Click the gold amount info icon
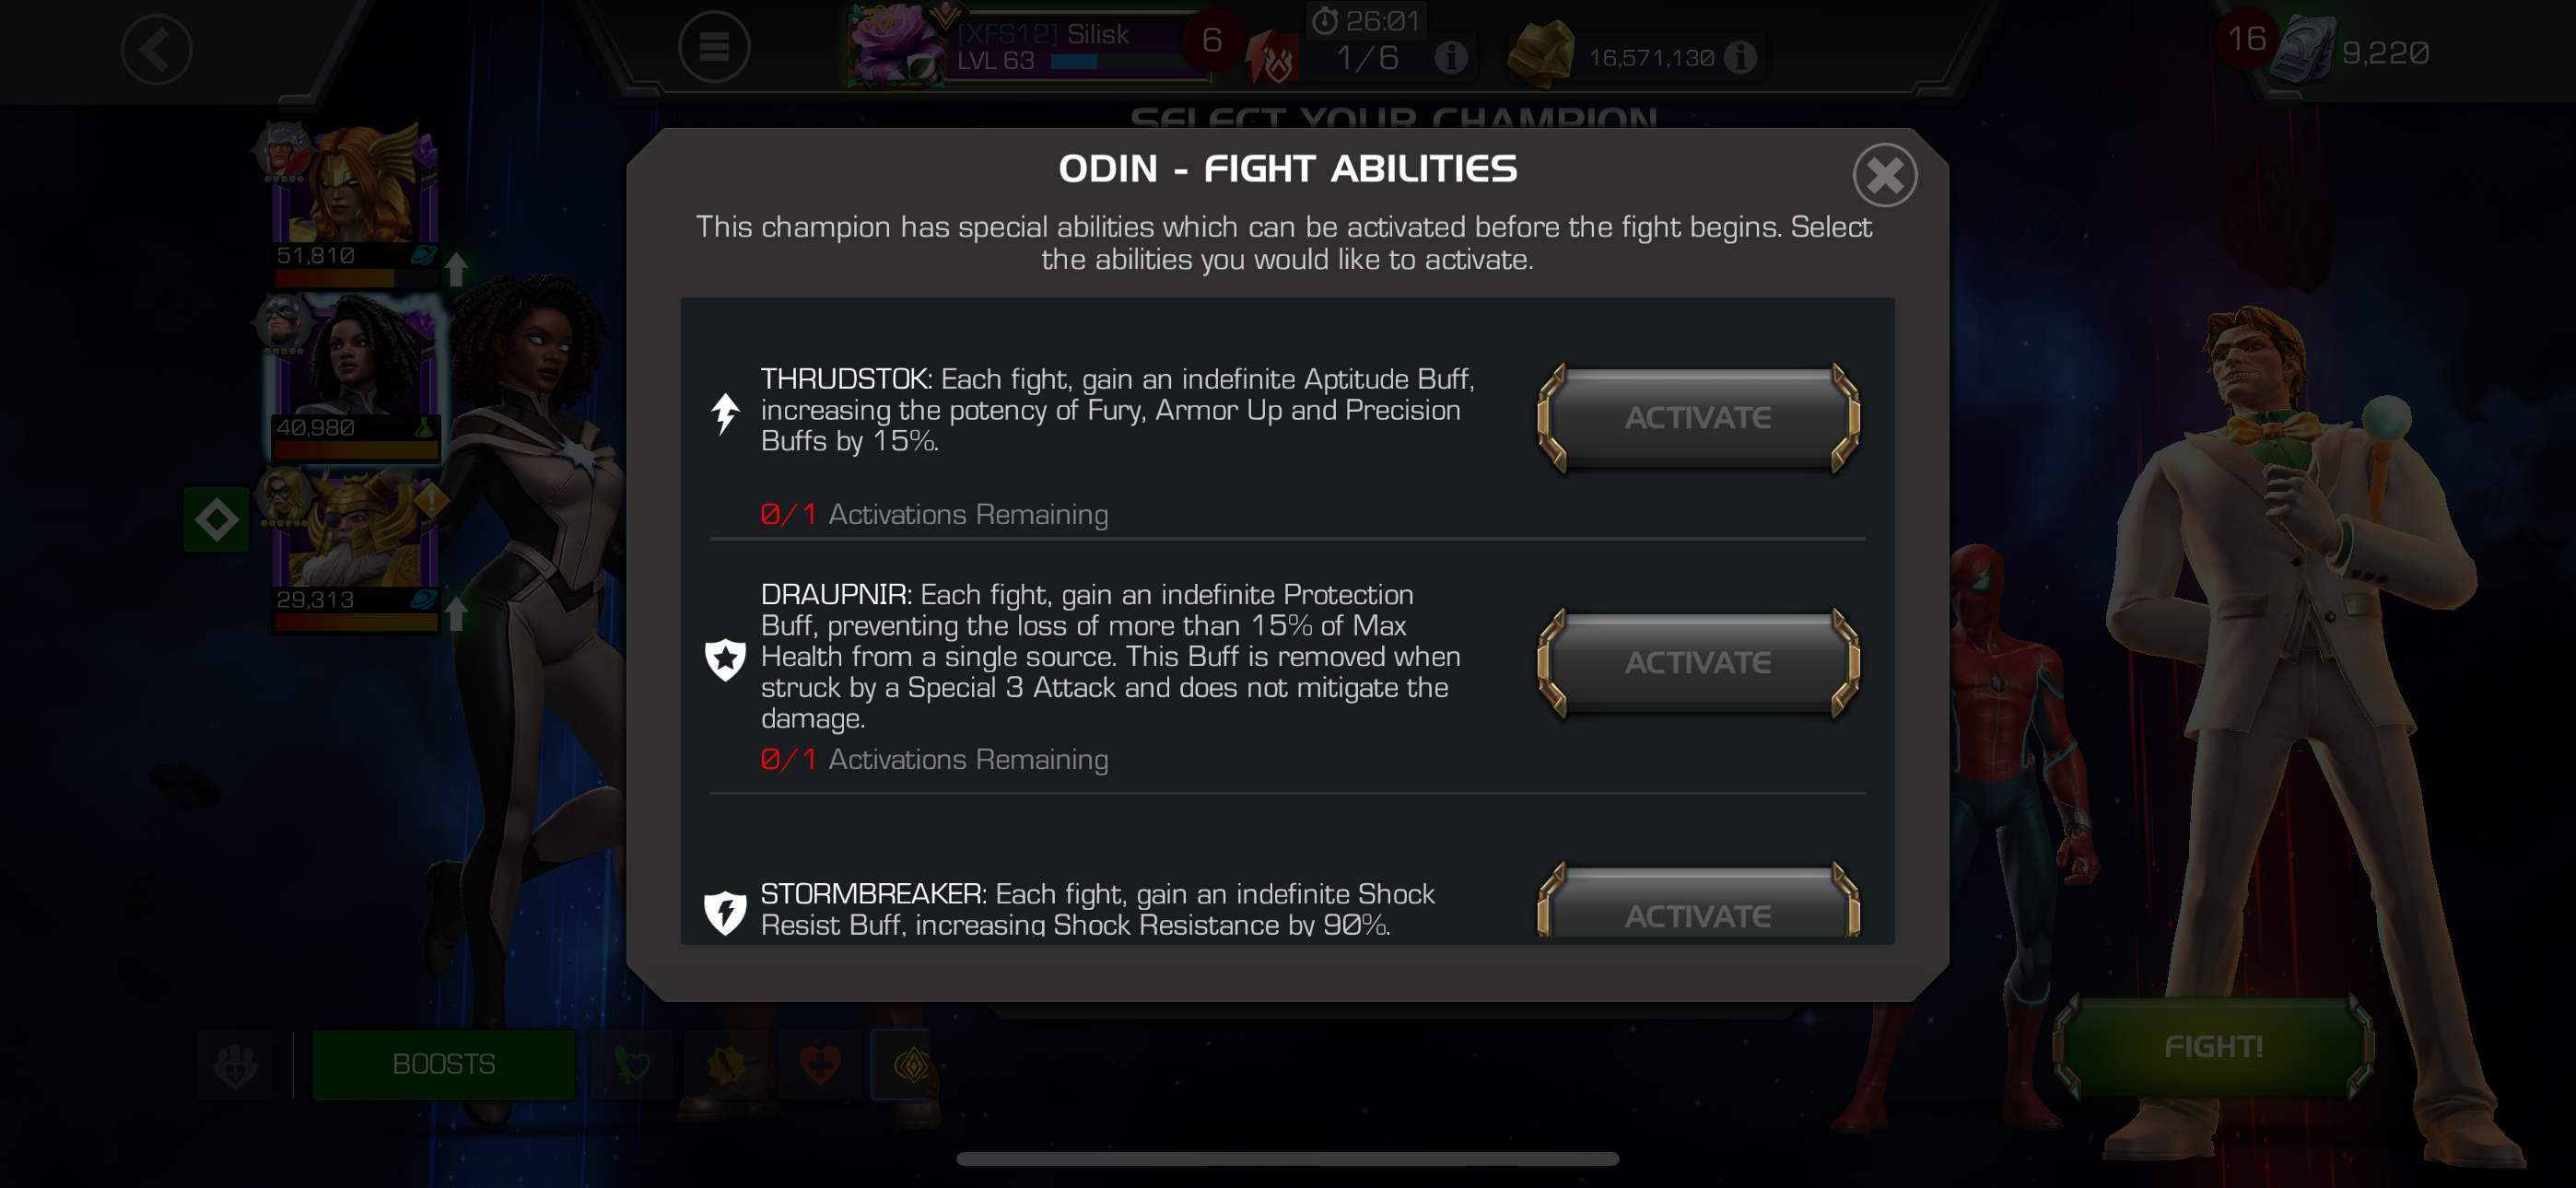2576x1188 pixels. 1741,57
